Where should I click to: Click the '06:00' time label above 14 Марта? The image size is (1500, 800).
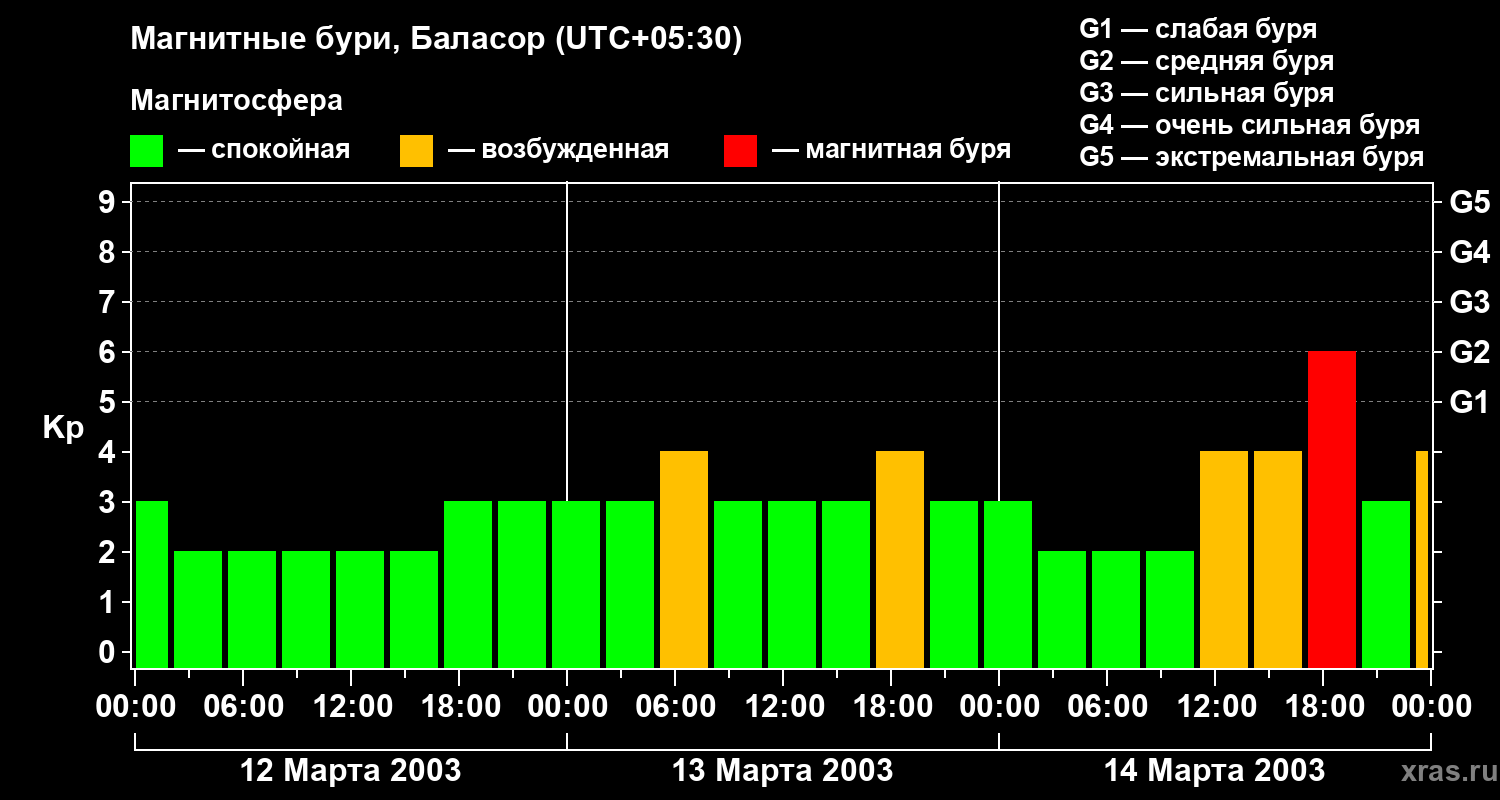click(1107, 707)
